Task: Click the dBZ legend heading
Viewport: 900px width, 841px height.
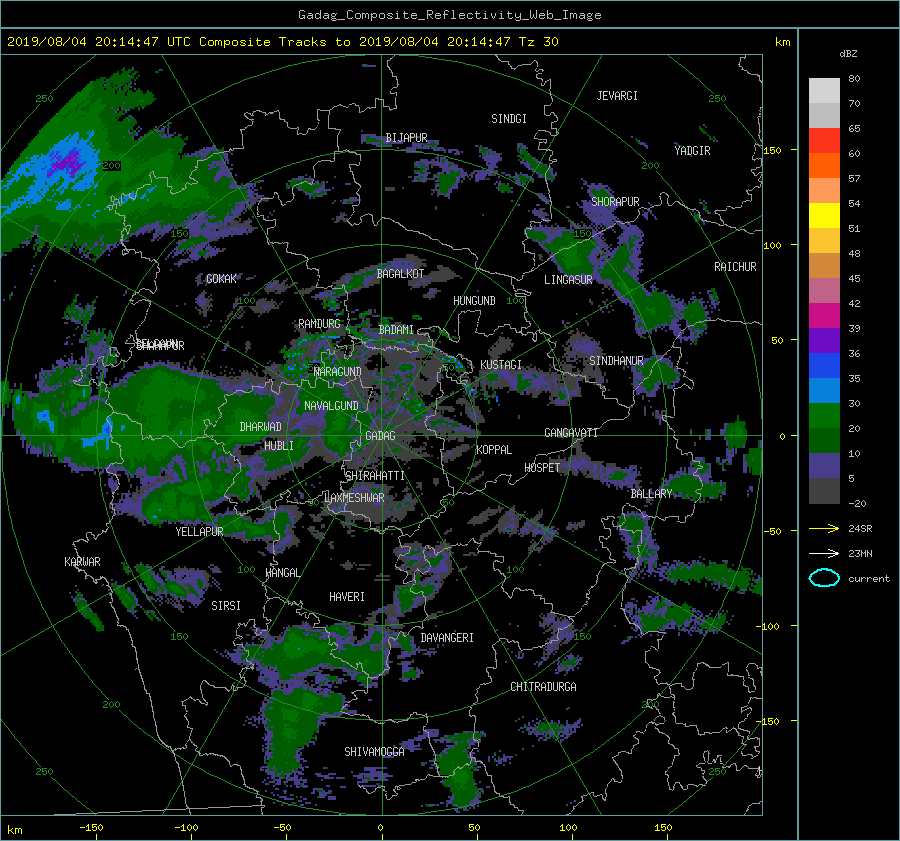Action: click(848, 53)
